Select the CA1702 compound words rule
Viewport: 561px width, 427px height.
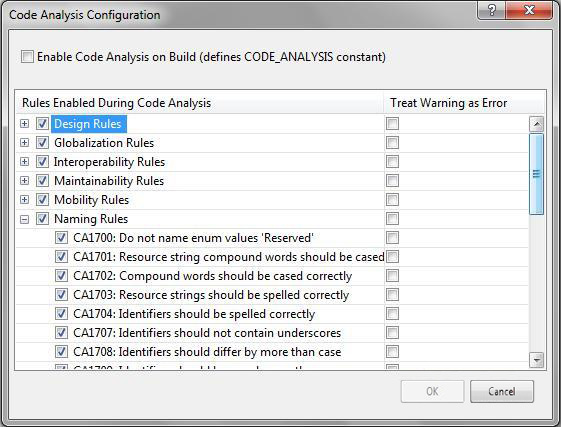pyautogui.click(x=213, y=276)
